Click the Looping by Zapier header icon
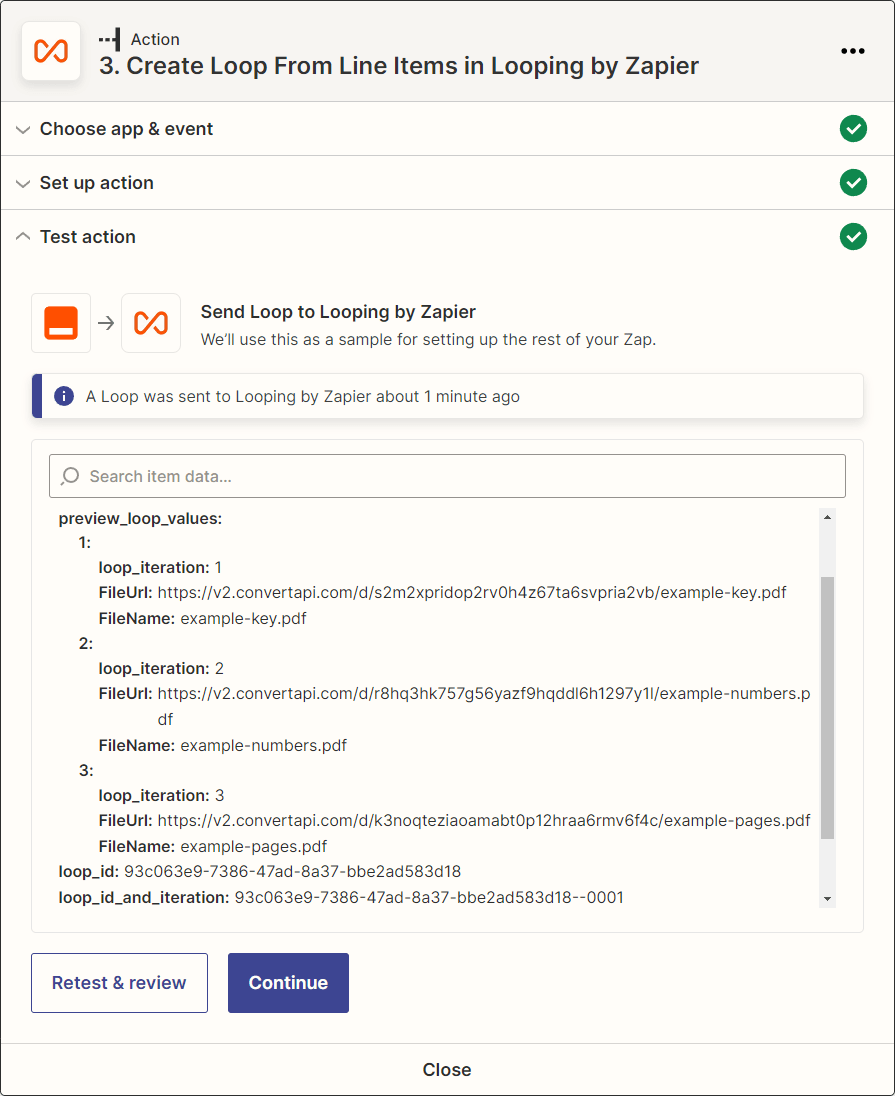Viewport: 895px width, 1096px height. pos(51,51)
